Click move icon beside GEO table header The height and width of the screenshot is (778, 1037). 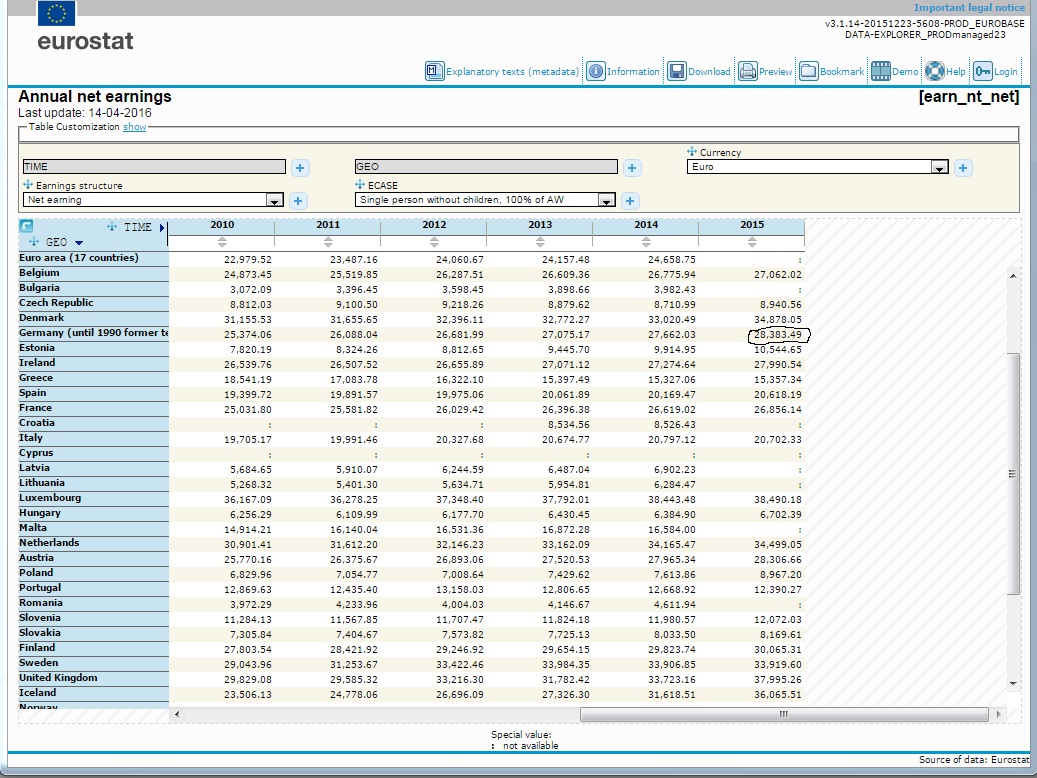click(x=34, y=241)
